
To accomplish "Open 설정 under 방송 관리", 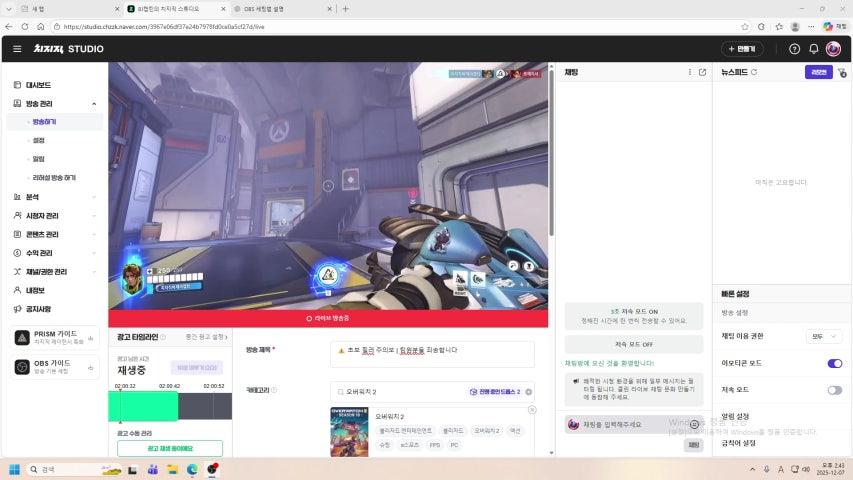I will pos(39,140).
